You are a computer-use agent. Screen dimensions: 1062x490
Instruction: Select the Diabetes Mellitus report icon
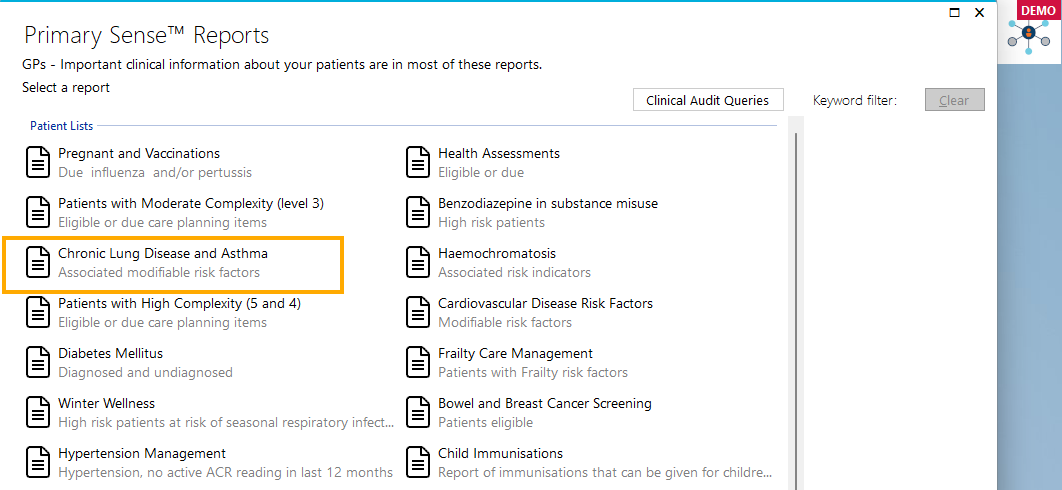coord(38,362)
